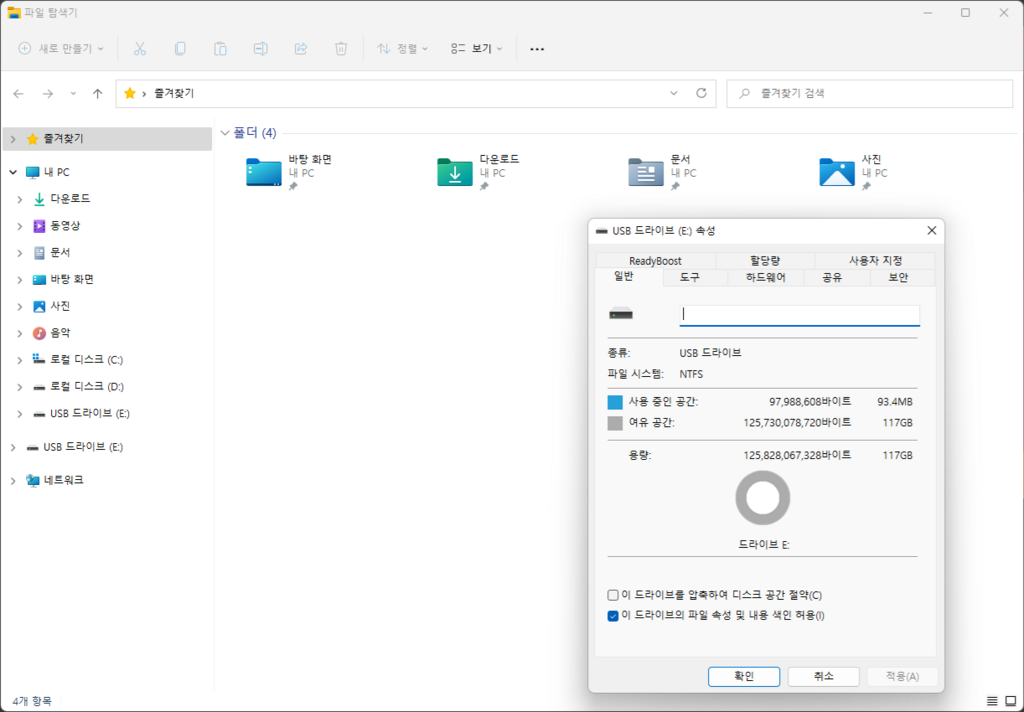Click the 취소 cancel button
The image size is (1024, 712).
pos(823,676)
